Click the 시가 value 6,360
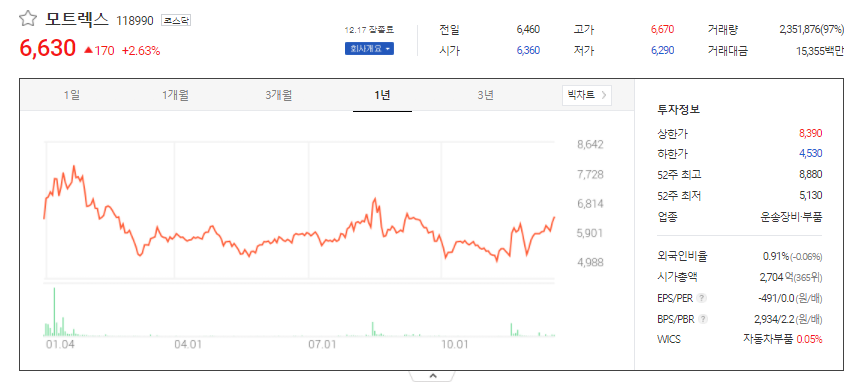 pyautogui.click(x=528, y=51)
